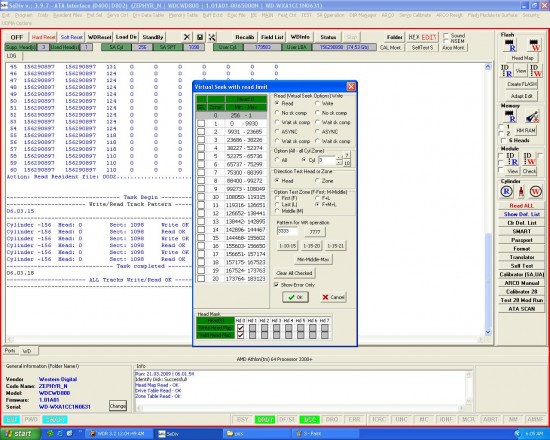The height and width of the screenshot is (440, 550).
Task: Switch to the LOG tab
Action: pyautogui.click(x=12, y=56)
